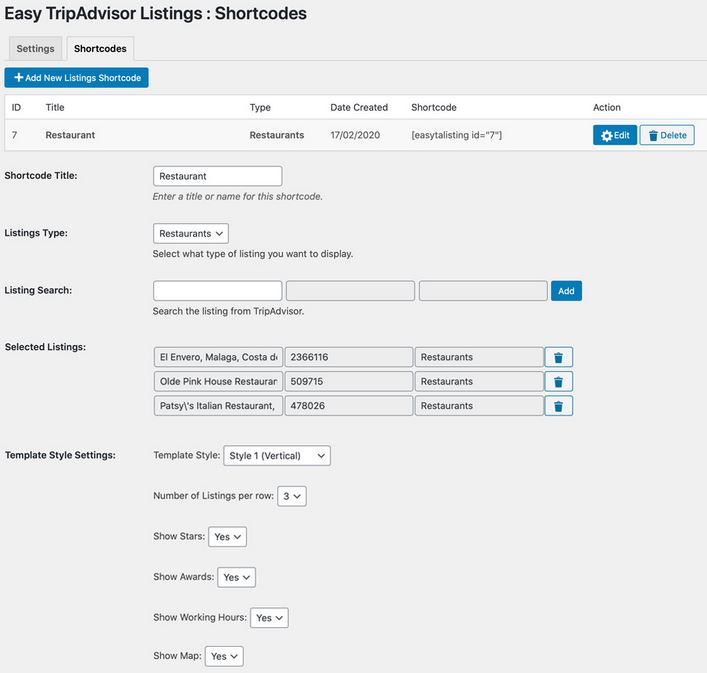The width and height of the screenshot is (707, 673).
Task: Click the listing ID field 2366116
Action: click(349, 357)
